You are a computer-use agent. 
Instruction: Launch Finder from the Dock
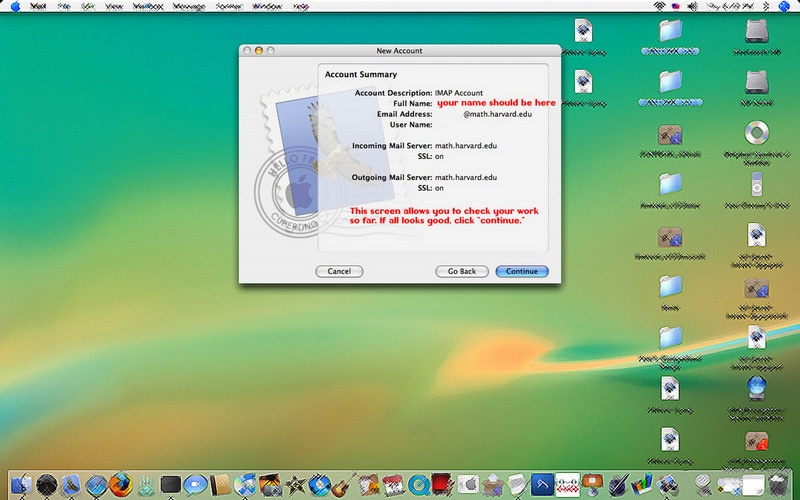pos(21,485)
